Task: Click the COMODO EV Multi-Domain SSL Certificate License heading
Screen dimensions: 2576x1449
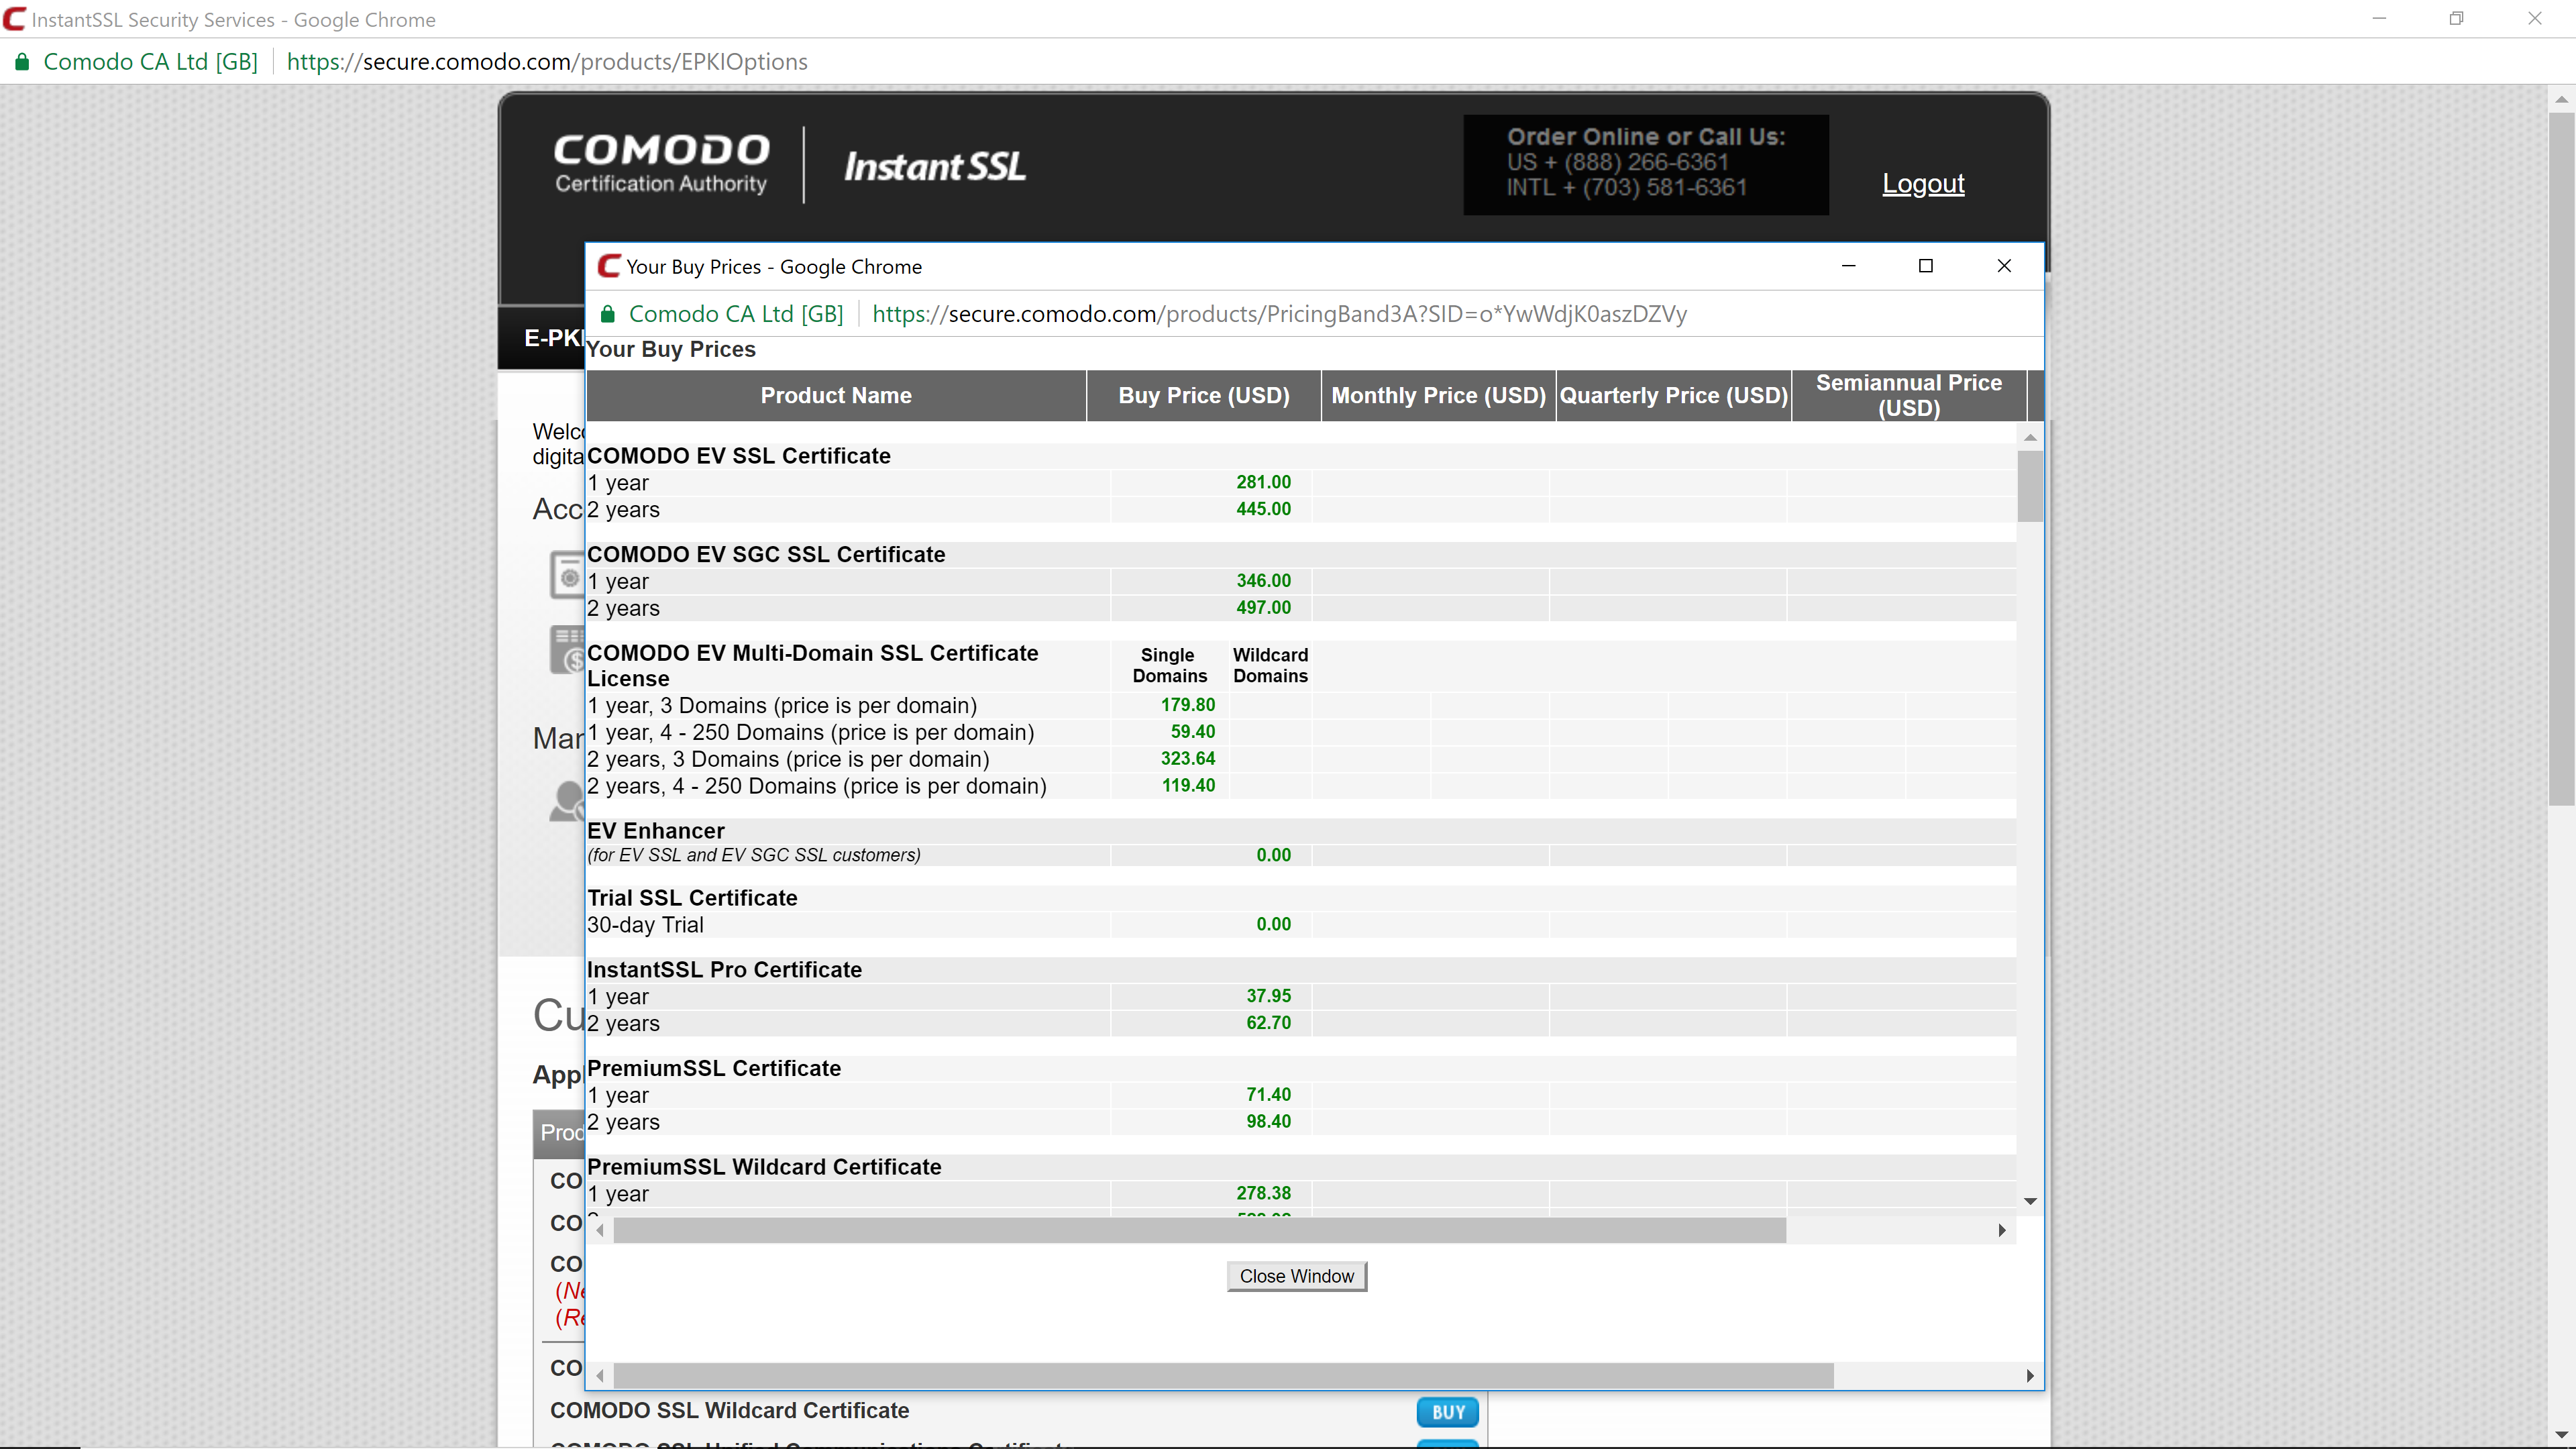Action: 812,666
